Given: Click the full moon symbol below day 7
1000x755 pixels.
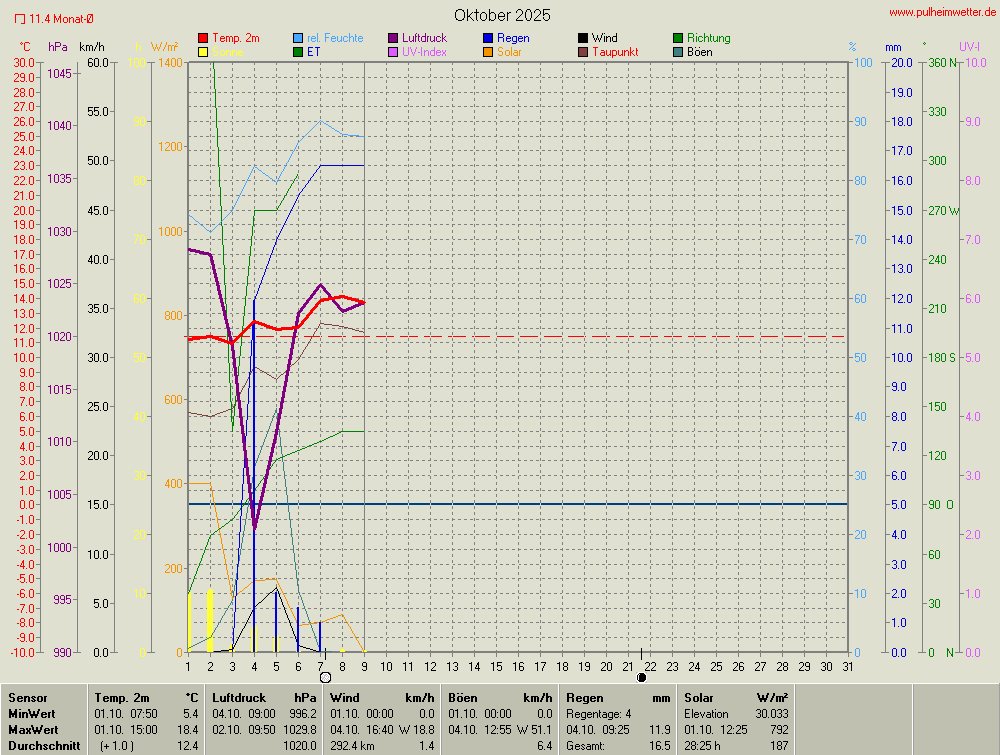Looking at the screenshot, I should pyautogui.click(x=325, y=677).
